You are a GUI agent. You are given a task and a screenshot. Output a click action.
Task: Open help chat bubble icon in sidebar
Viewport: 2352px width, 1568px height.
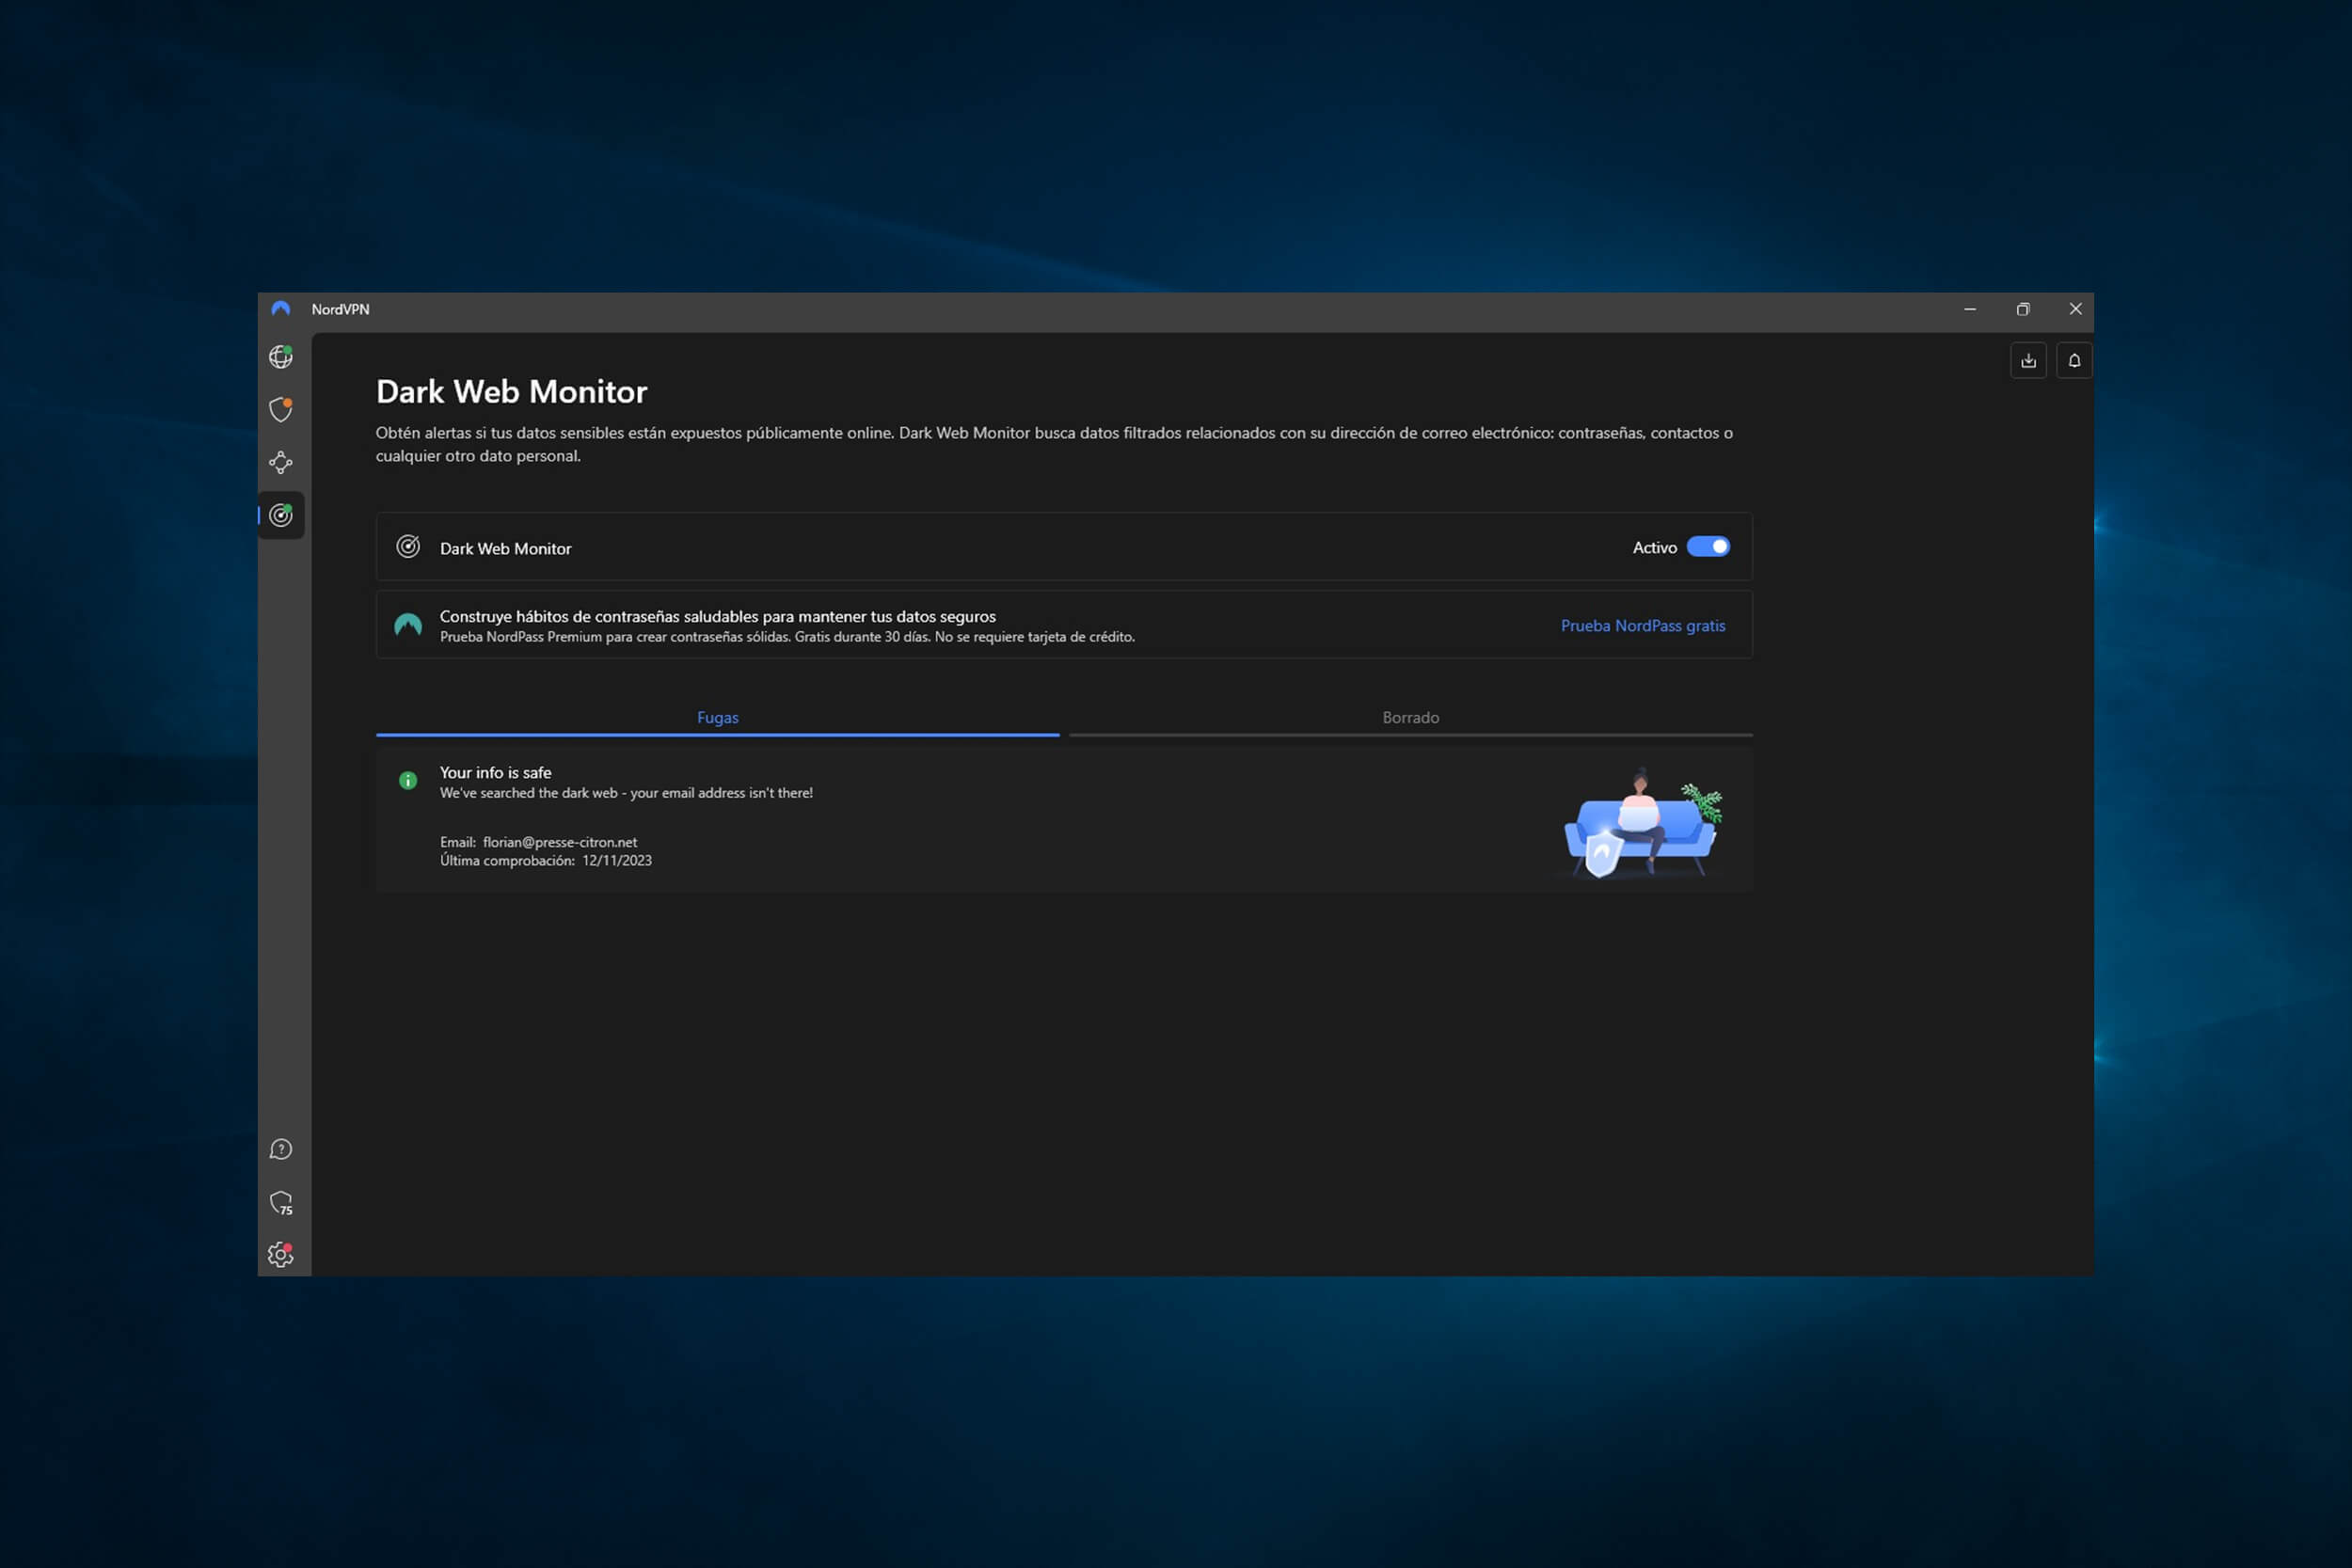[x=281, y=1149]
